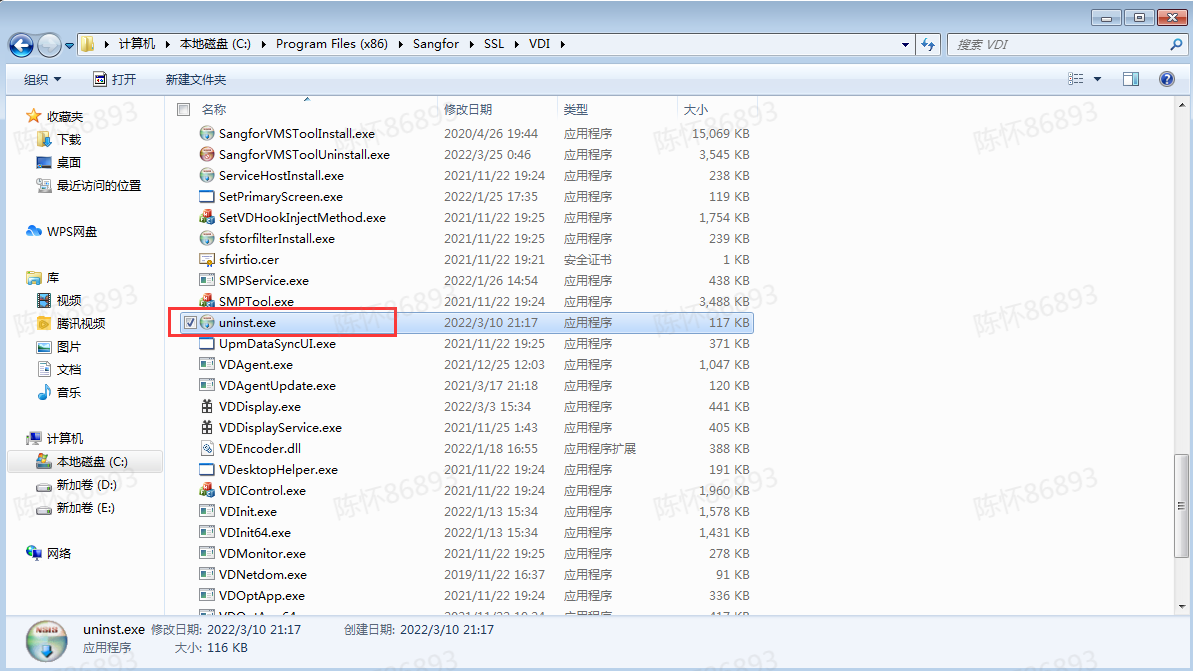
Task: Click the VDDisplayService.exe file icon
Action: (207, 428)
